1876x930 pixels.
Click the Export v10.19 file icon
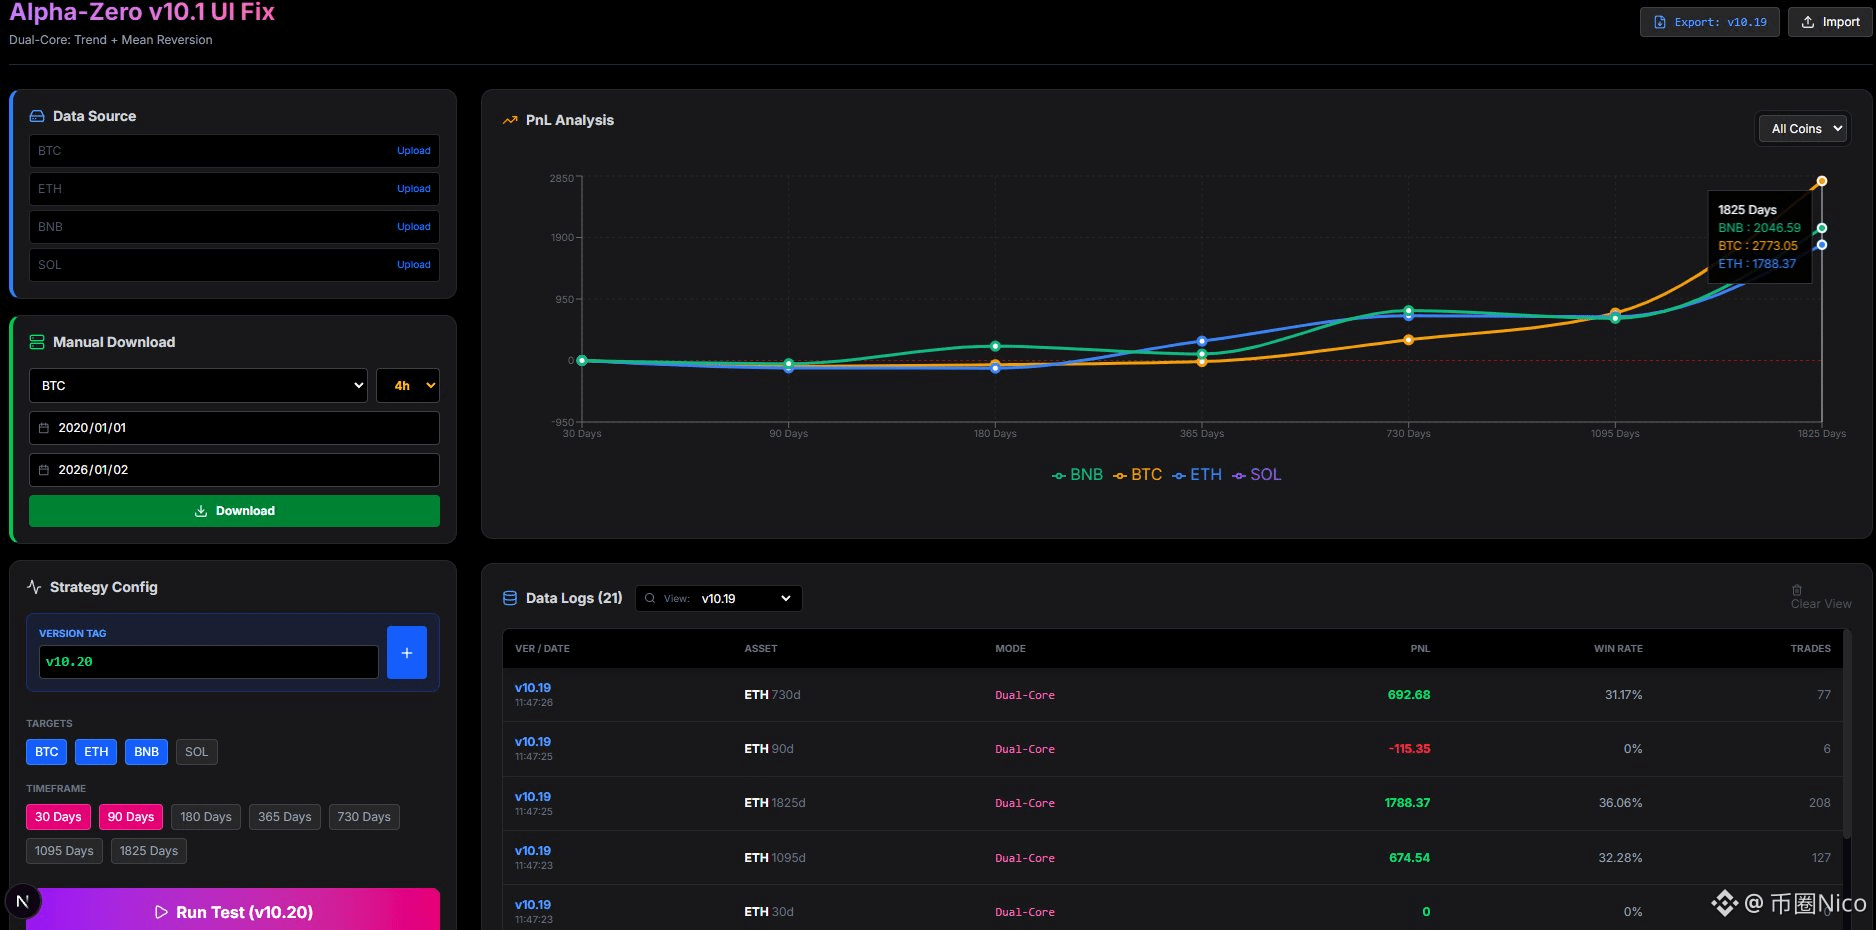[x=1660, y=22]
